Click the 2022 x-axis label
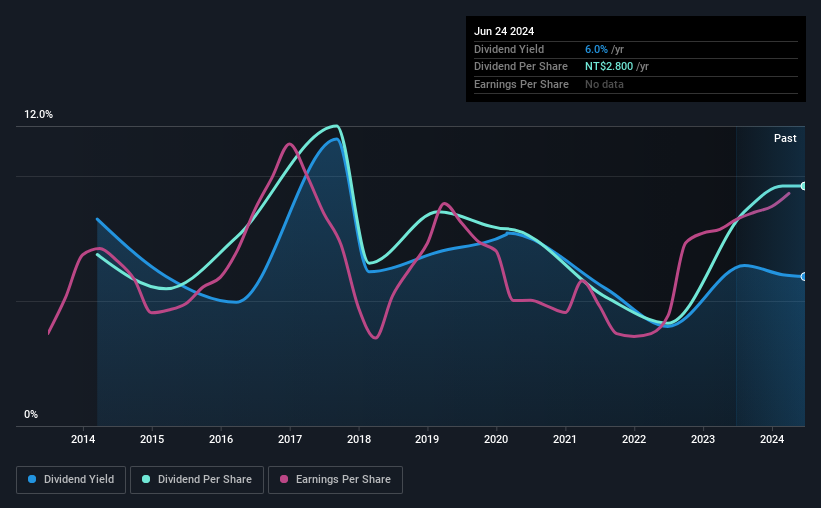Screen dimensions: 821x508 coord(634,439)
